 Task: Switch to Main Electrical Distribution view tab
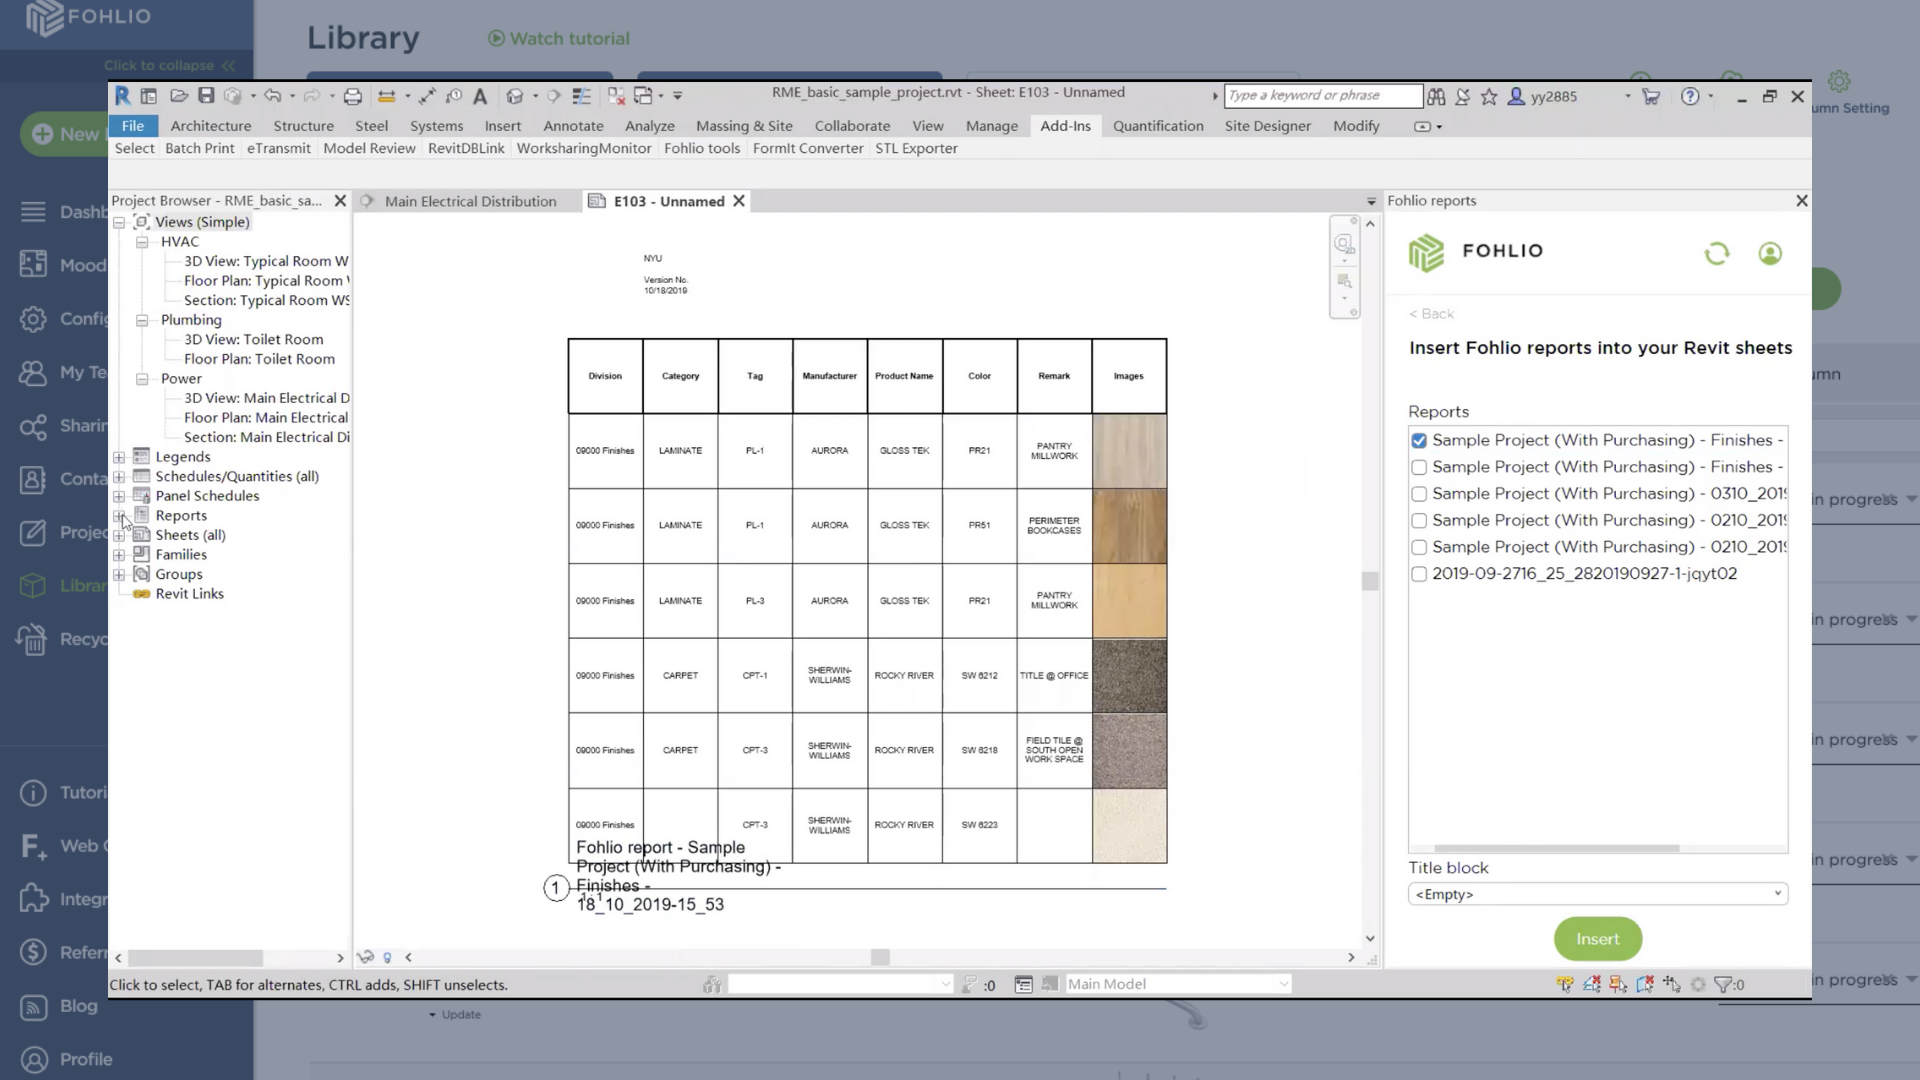coord(470,201)
